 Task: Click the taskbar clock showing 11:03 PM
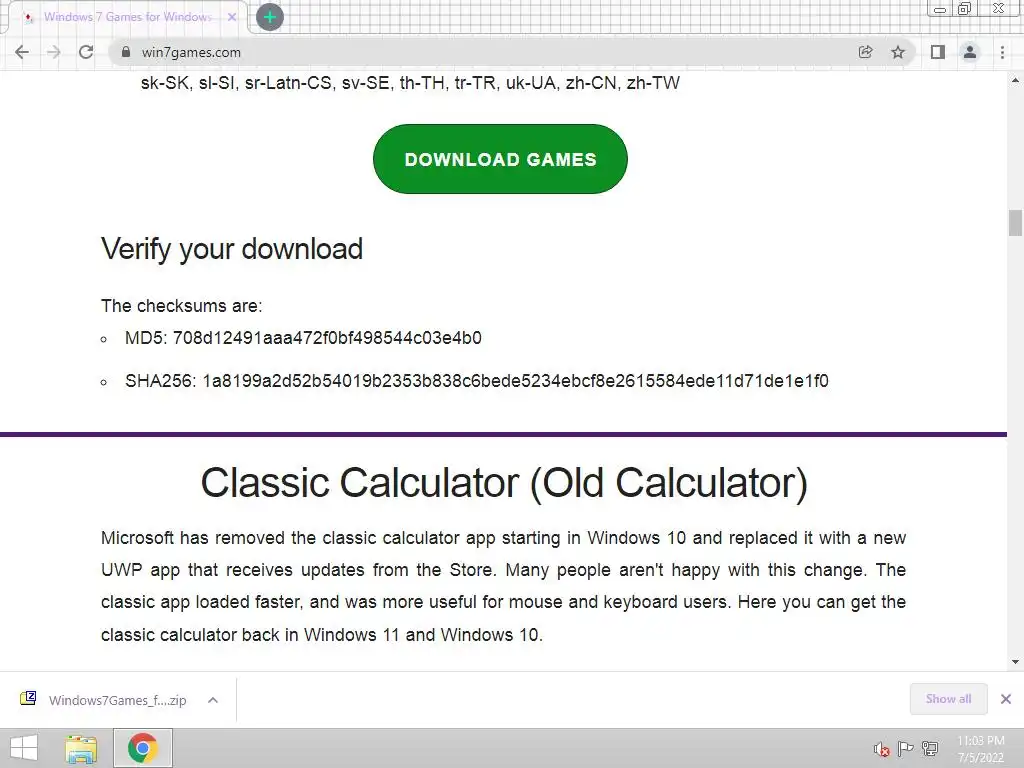[980, 748]
